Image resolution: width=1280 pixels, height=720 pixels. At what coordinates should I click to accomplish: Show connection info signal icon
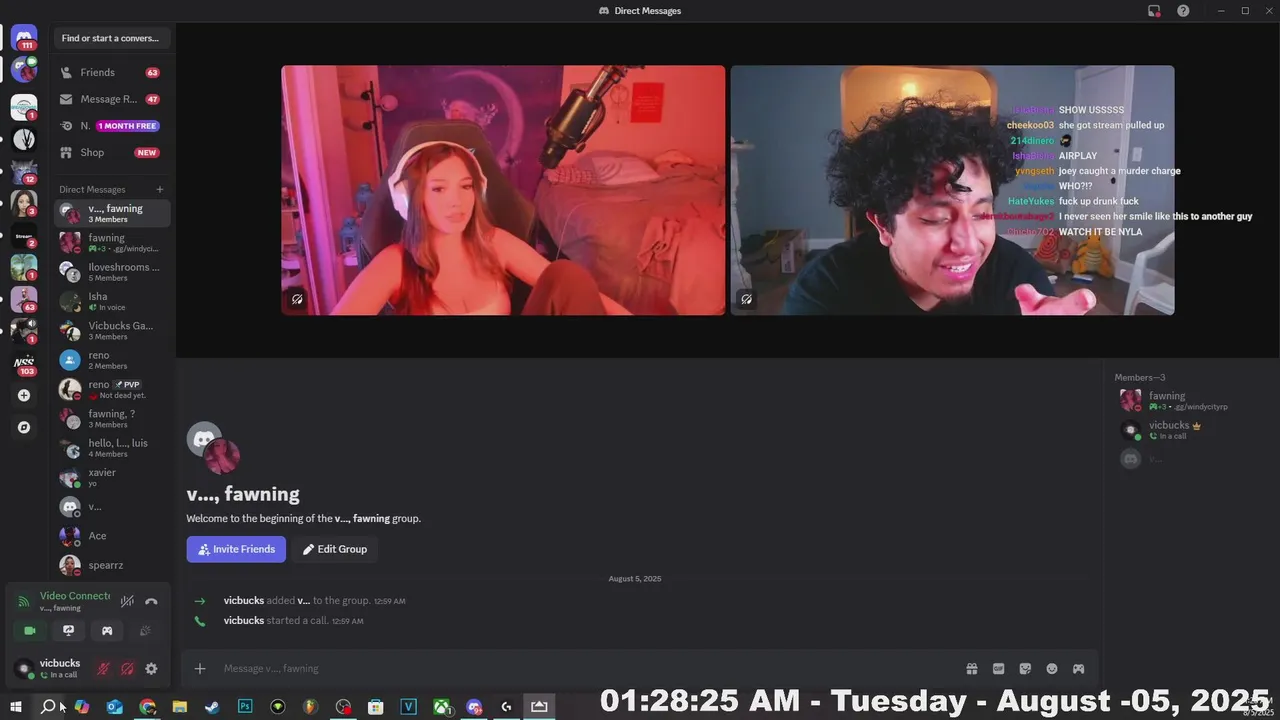click(x=24, y=602)
